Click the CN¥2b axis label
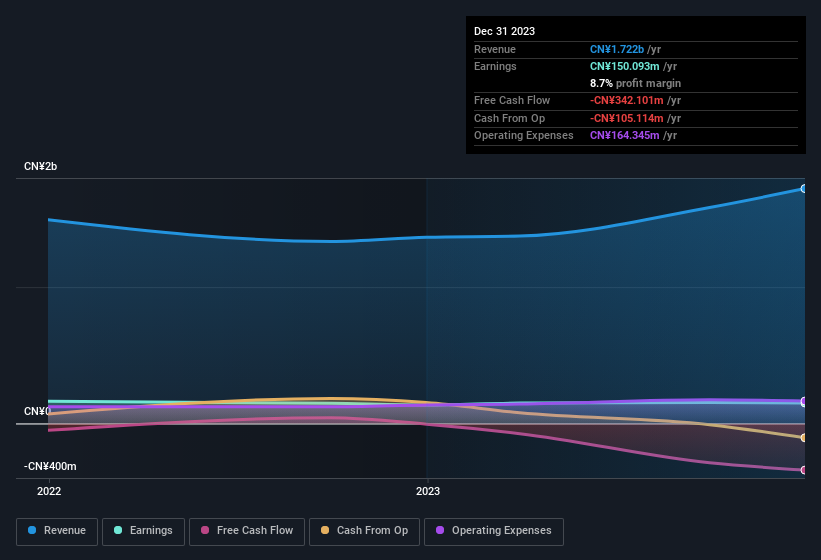821x560 pixels. click(x=40, y=166)
